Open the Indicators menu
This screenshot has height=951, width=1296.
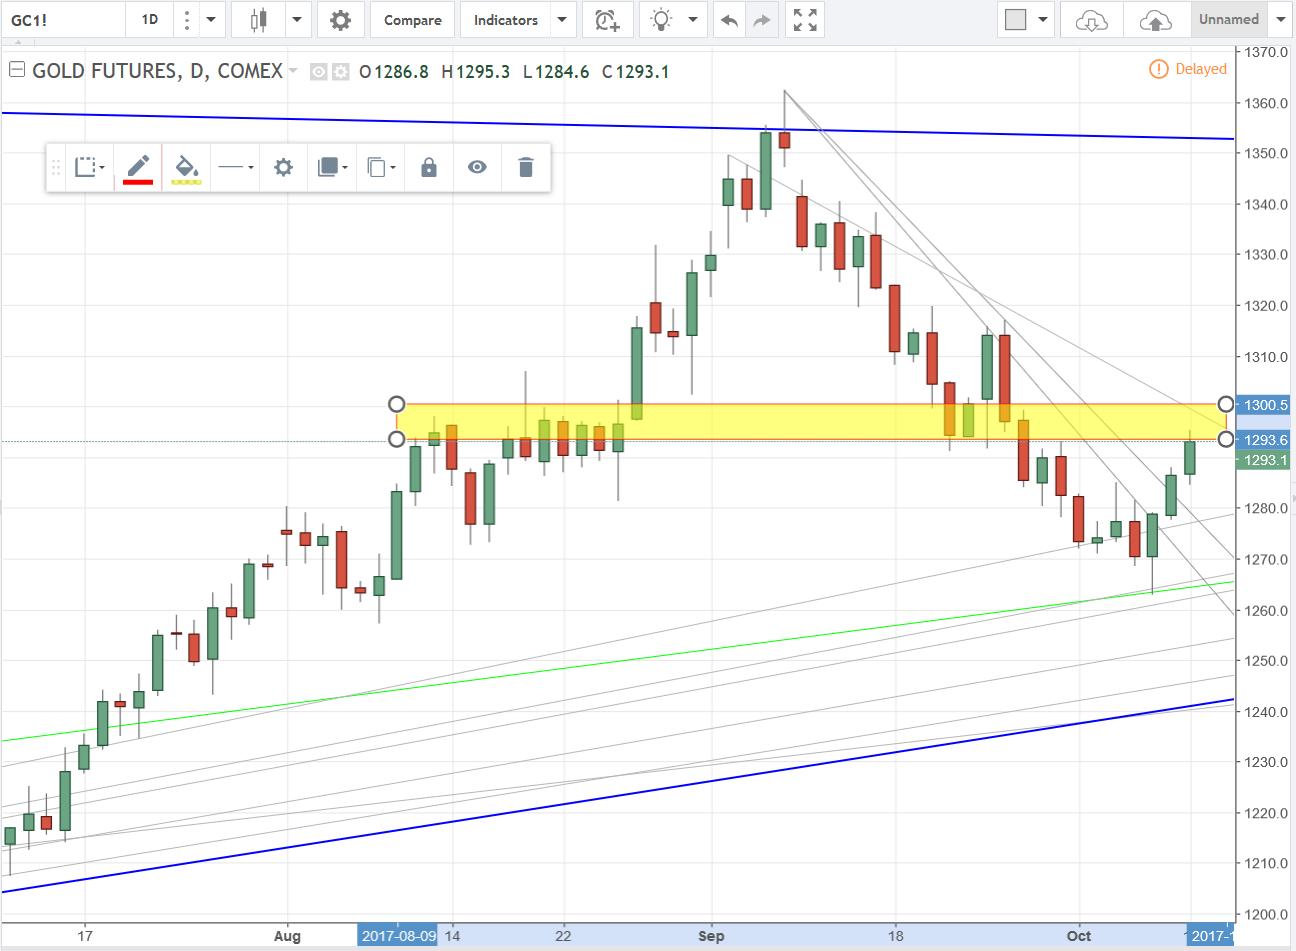505,20
